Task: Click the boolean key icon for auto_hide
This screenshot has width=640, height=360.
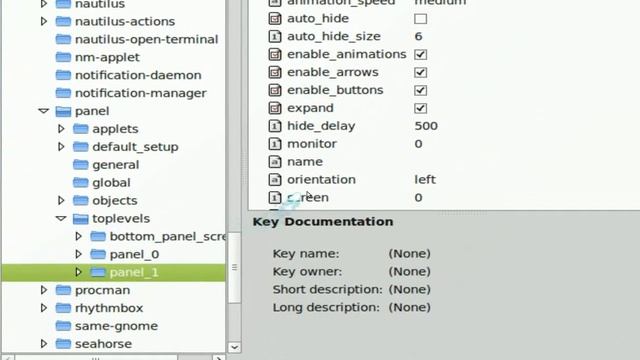Action: pos(275,18)
